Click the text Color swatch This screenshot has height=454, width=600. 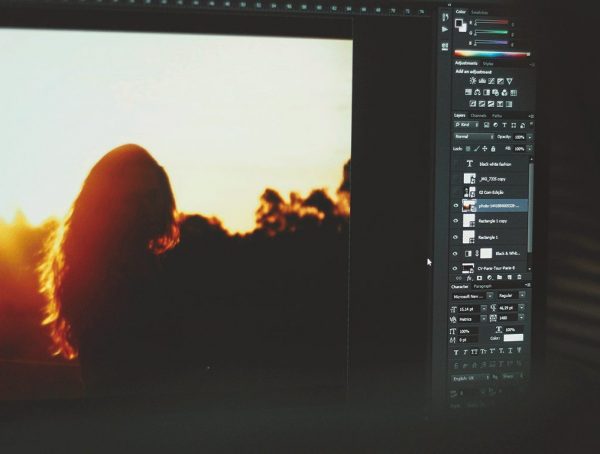click(513, 338)
